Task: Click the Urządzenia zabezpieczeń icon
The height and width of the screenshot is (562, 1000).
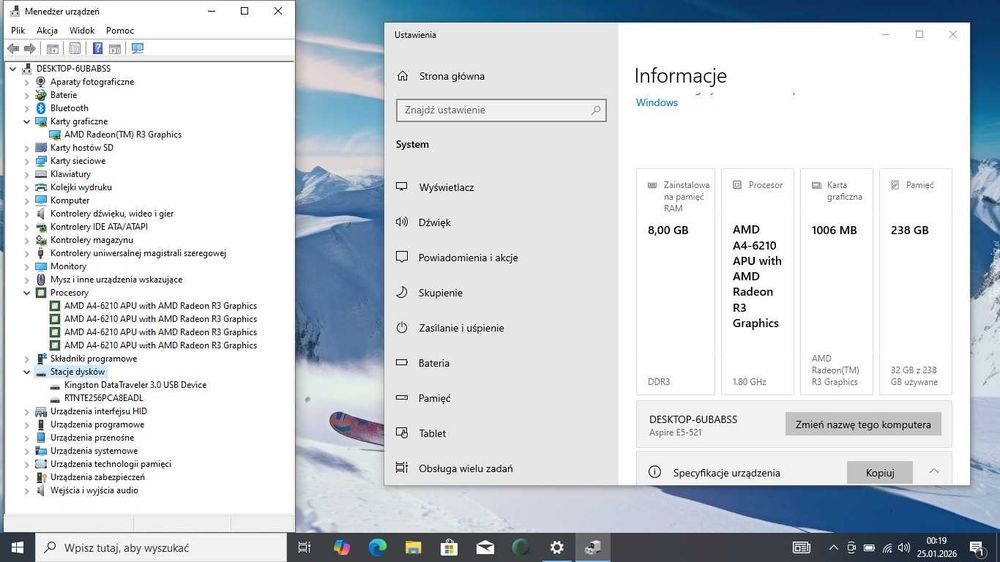Action: 41,477
